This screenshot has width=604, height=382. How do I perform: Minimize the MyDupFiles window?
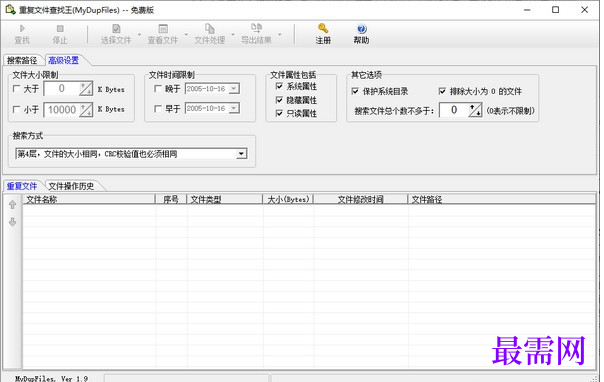pos(527,10)
